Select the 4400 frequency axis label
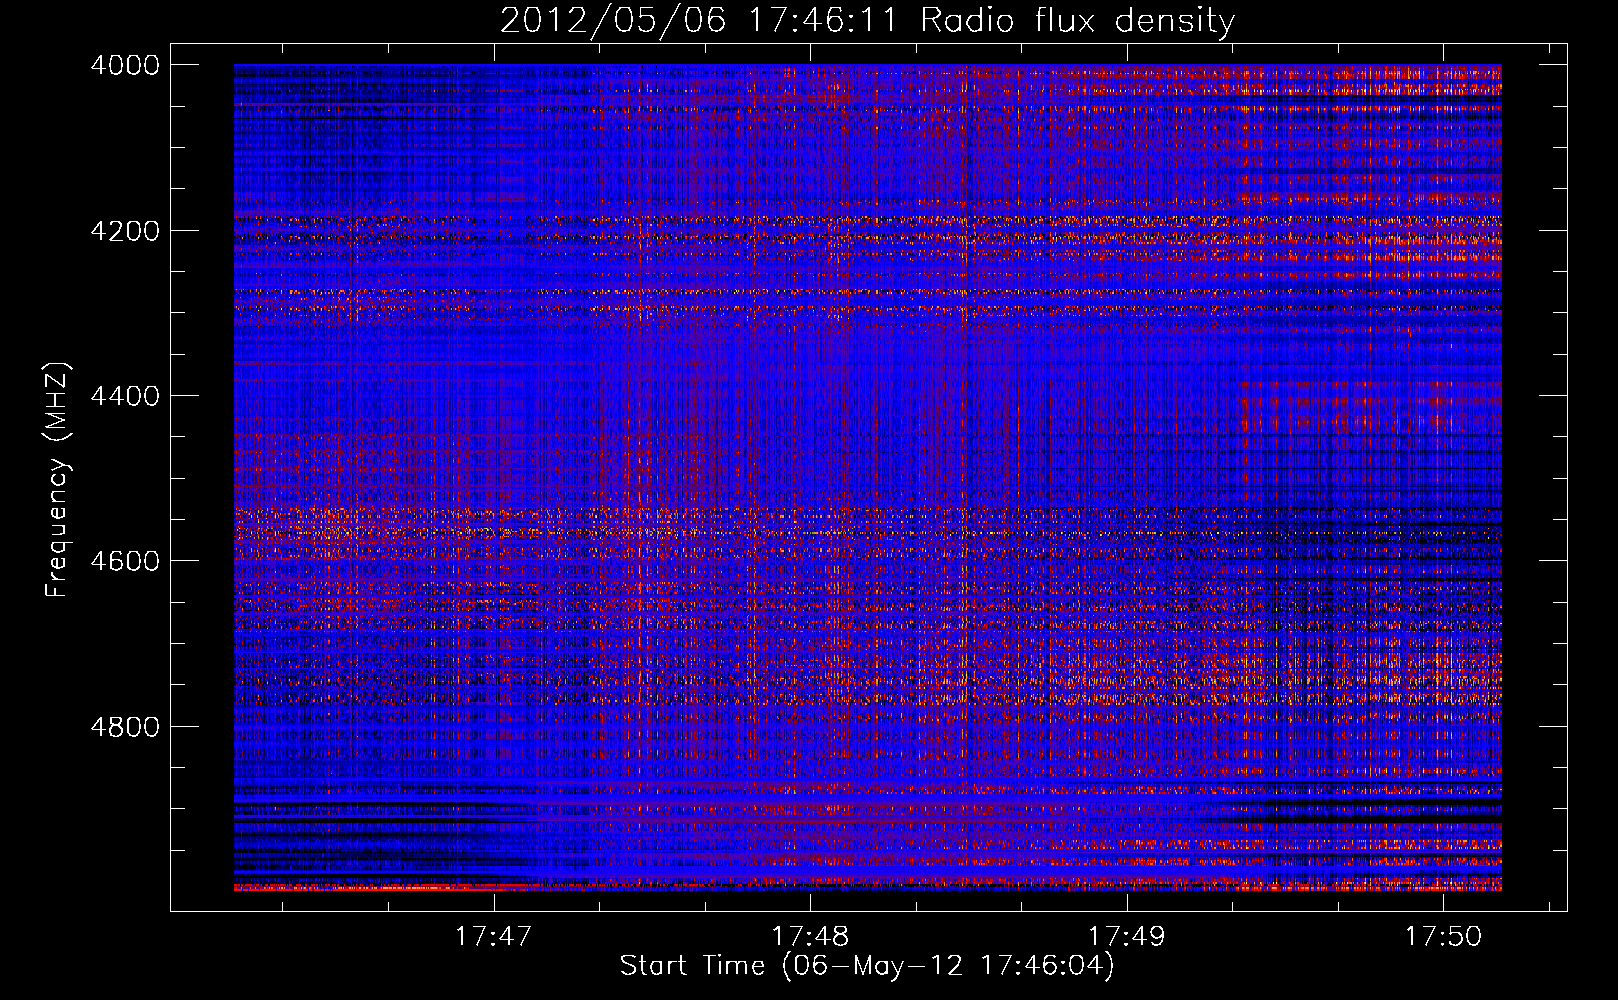1618x1000 pixels. click(124, 396)
